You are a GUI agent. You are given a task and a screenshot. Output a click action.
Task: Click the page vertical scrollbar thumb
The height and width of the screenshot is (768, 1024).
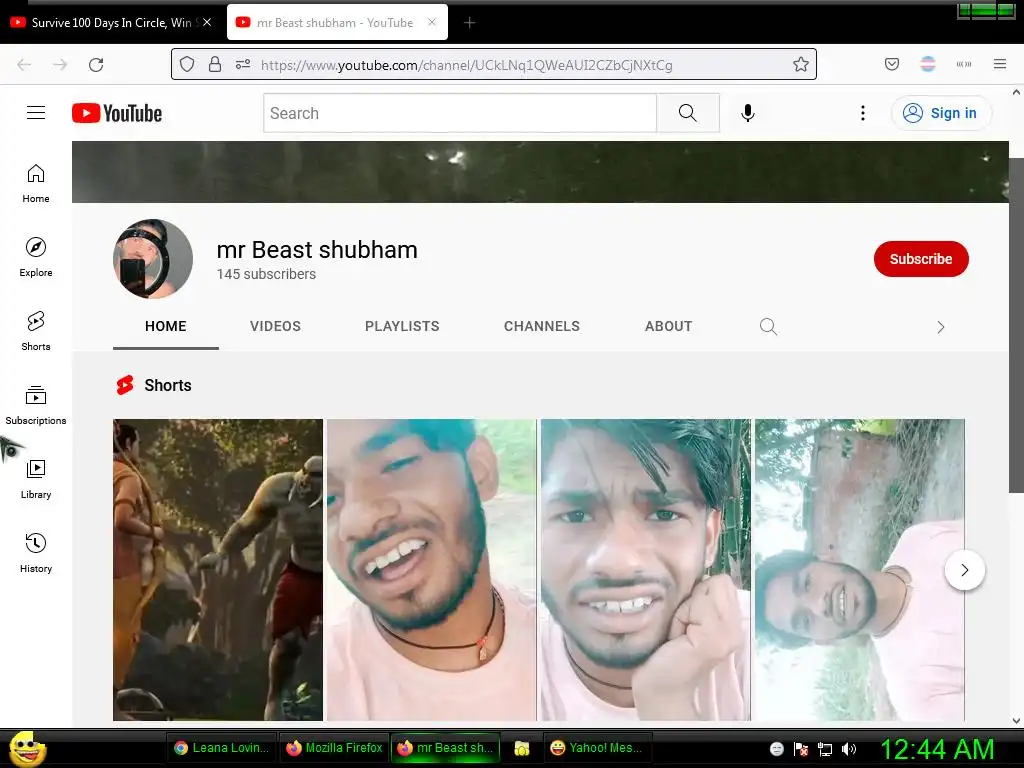pyautogui.click(x=1016, y=325)
